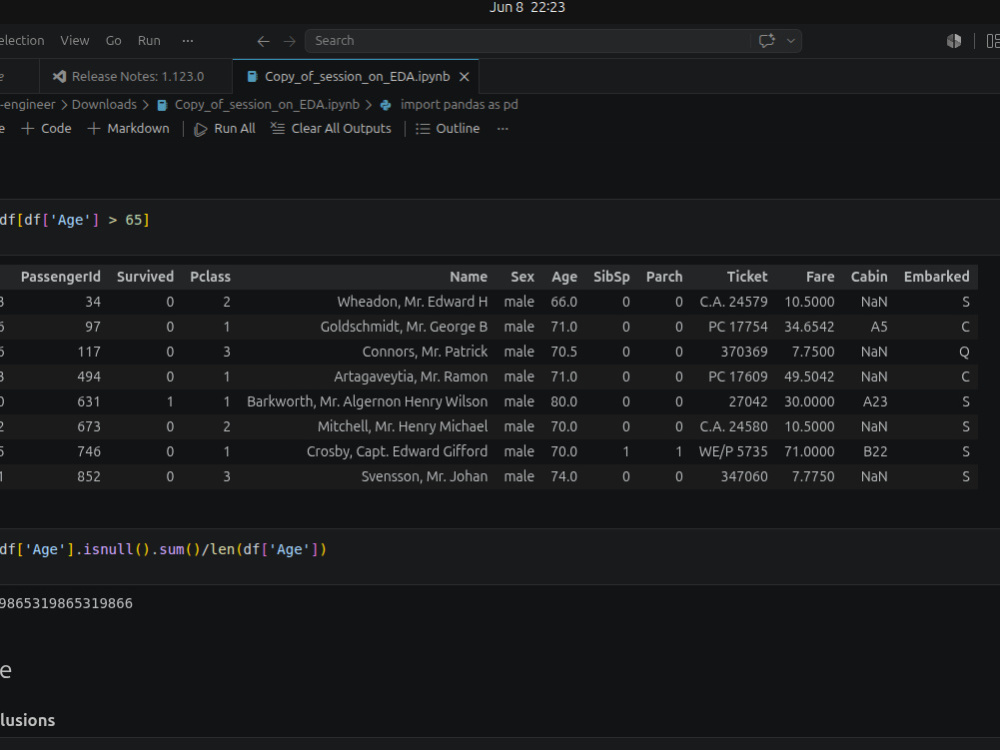1000x750 pixels.
Task: Click the Clear All Outputs icon
Action: tap(277, 128)
